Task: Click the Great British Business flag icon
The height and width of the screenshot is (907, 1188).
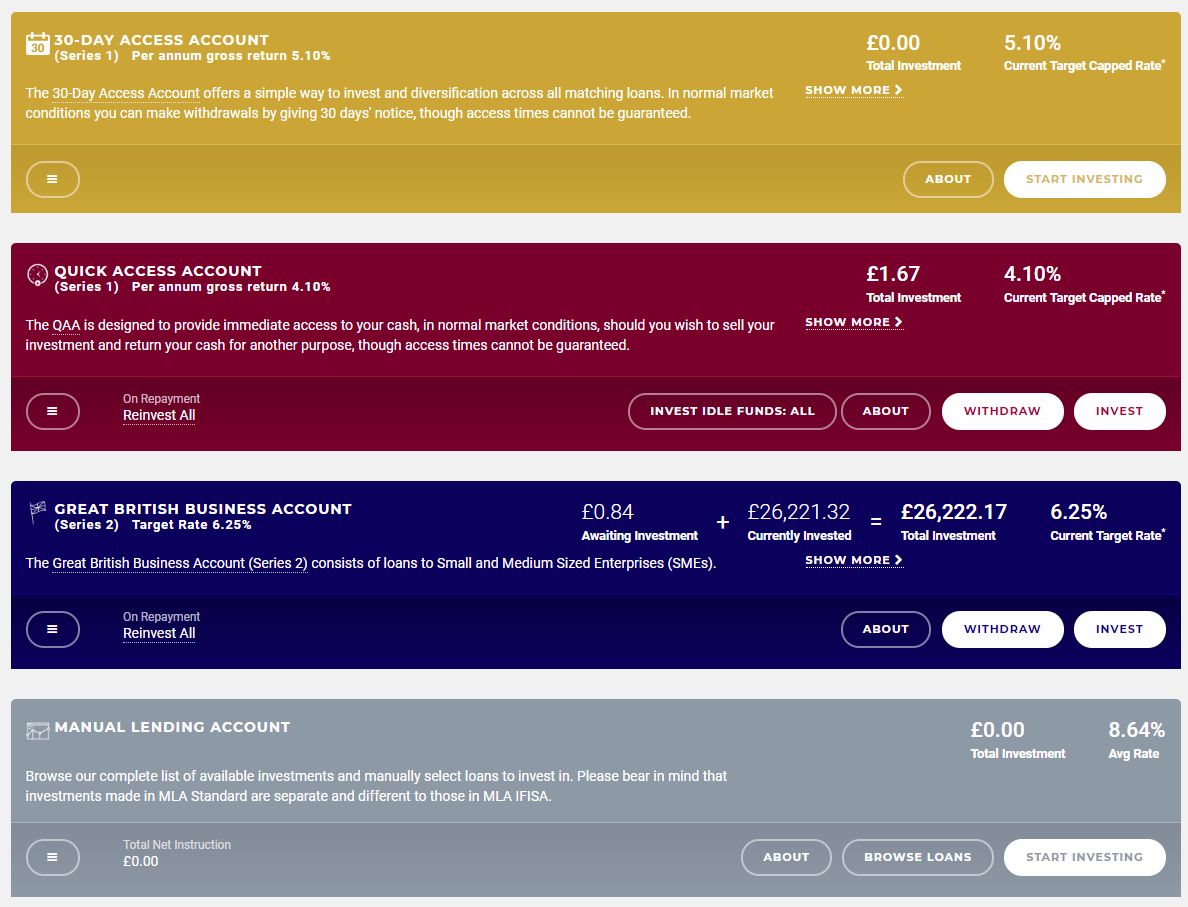Action: point(37,512)
